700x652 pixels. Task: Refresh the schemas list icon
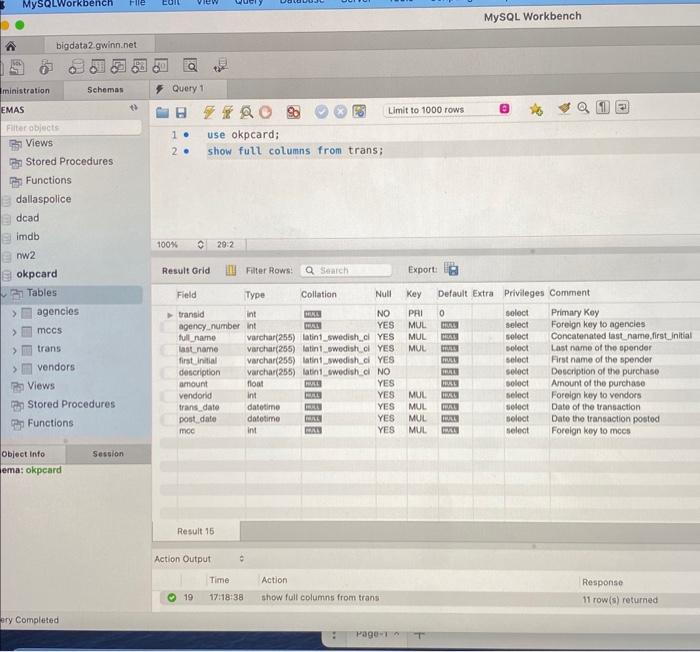(x=133, y=108)
